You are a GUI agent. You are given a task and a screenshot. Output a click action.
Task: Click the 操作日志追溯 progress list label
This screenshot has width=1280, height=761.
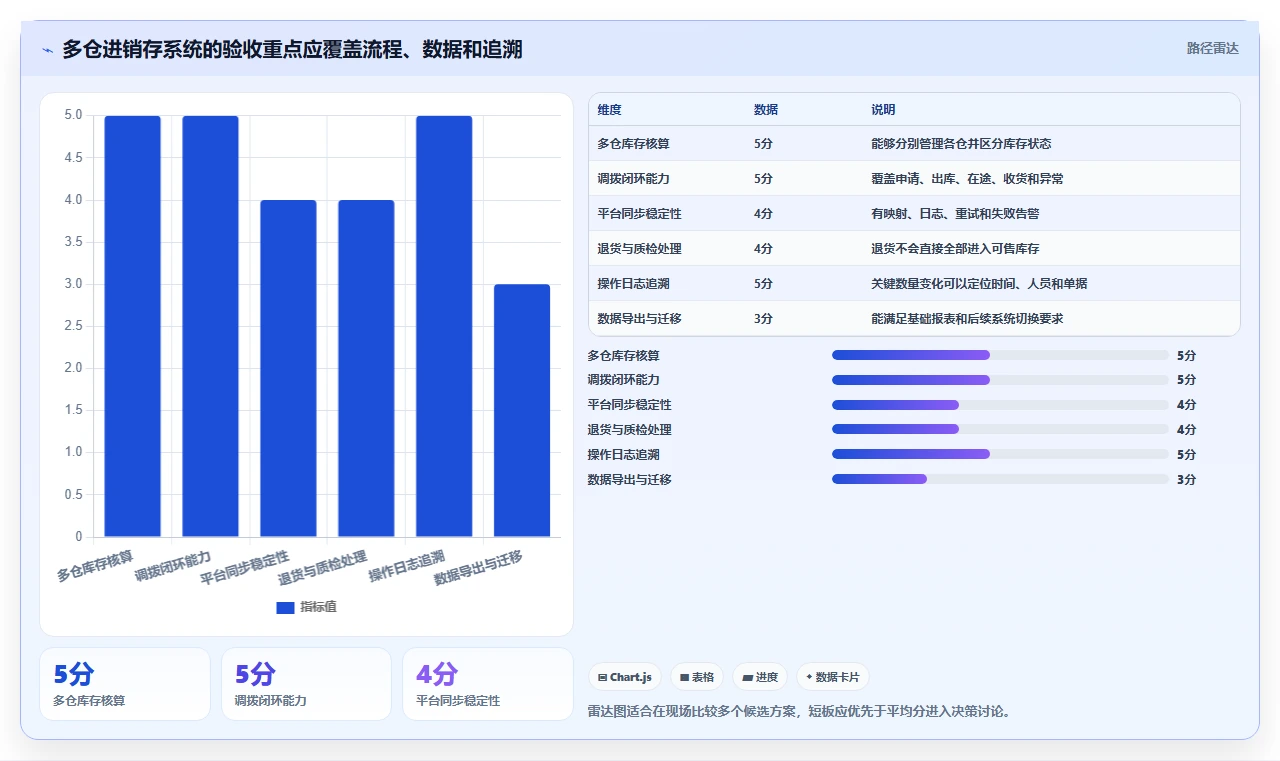[624, 454]
